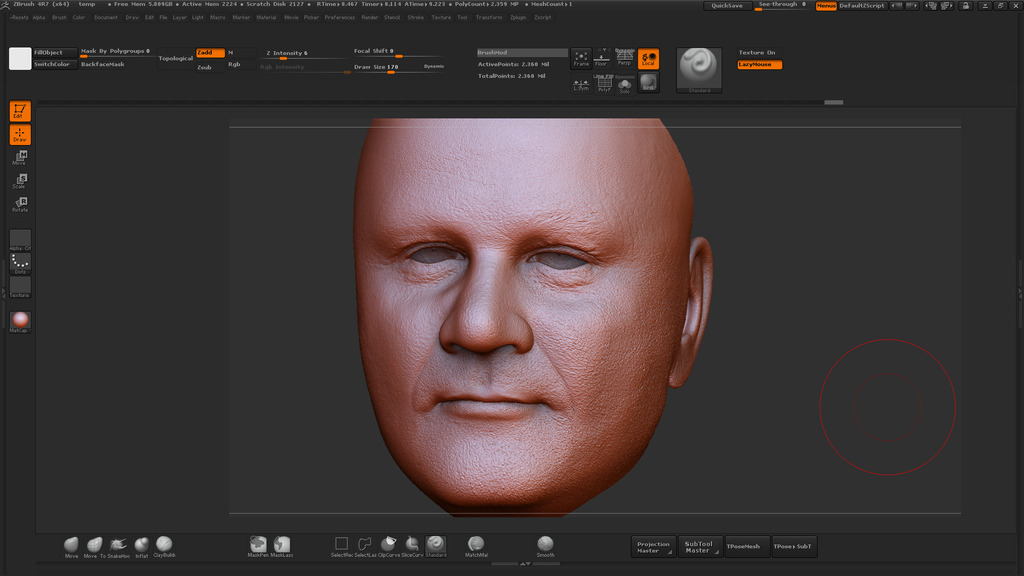The width and height of the screenshot is (1024, 576).
Task: Select the SliceCurve brush
Action: [412, 547]
